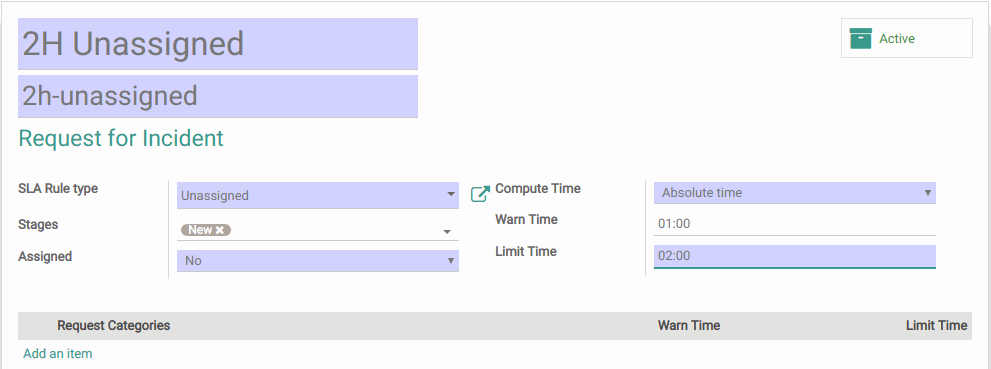Expand the SLA Rule type dropdown arrow
This screenshot has width=991, height=369.
(x=451, y=195)
